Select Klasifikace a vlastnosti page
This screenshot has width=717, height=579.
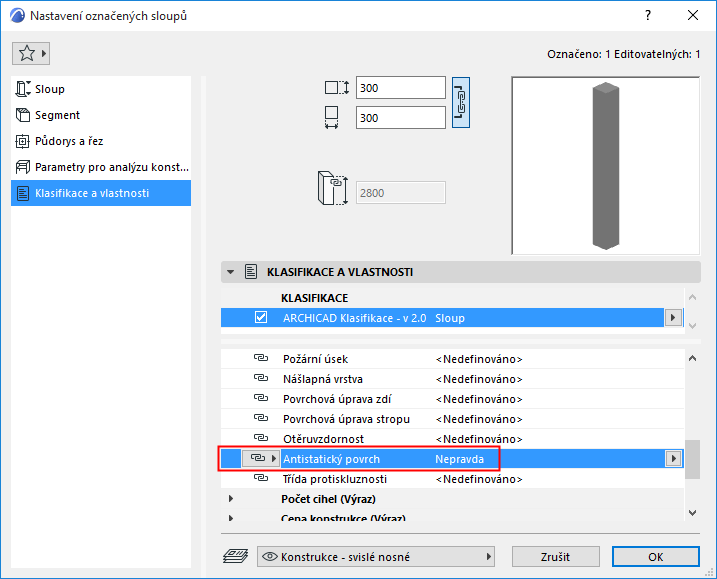pos(101,193)
